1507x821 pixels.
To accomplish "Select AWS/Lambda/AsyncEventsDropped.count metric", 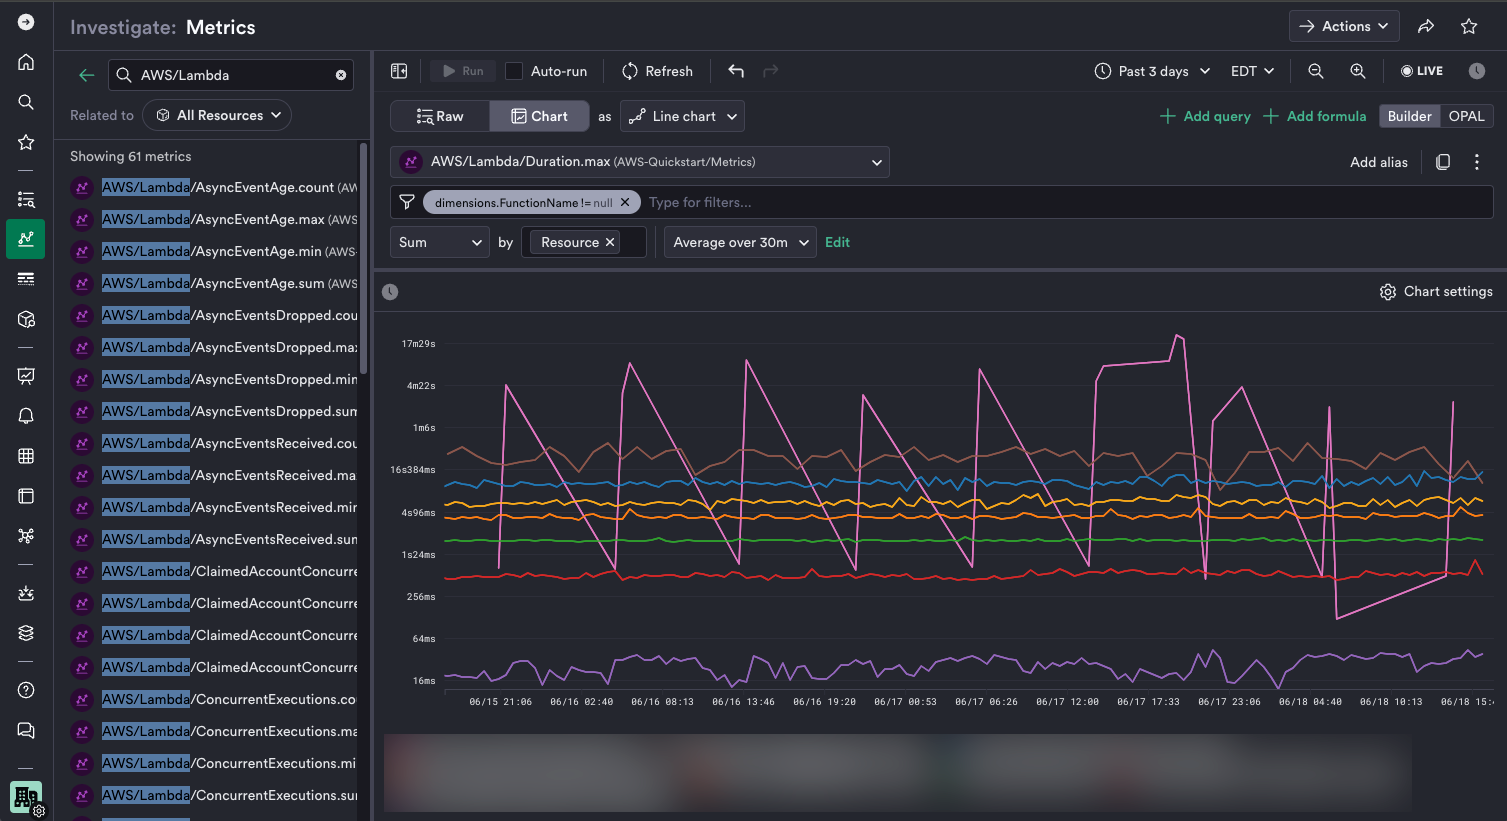I will coord(214,315).
